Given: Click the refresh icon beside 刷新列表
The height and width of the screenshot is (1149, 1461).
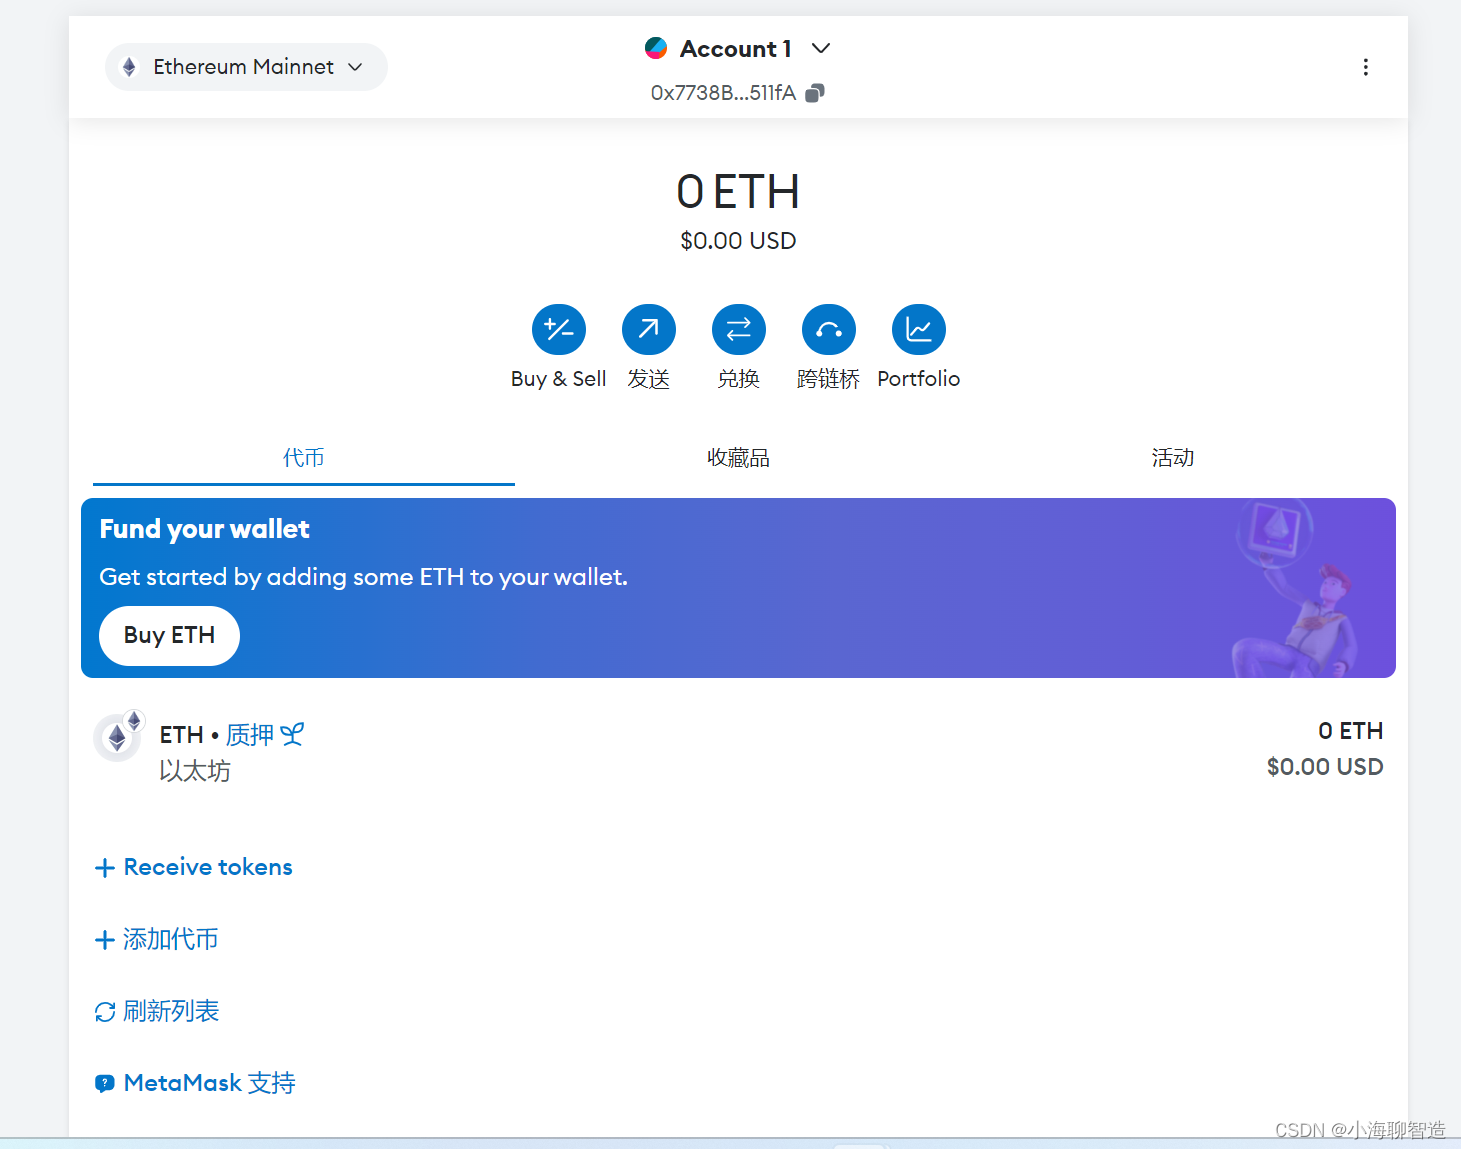Looking at the screenshot, I should 105,1012.
